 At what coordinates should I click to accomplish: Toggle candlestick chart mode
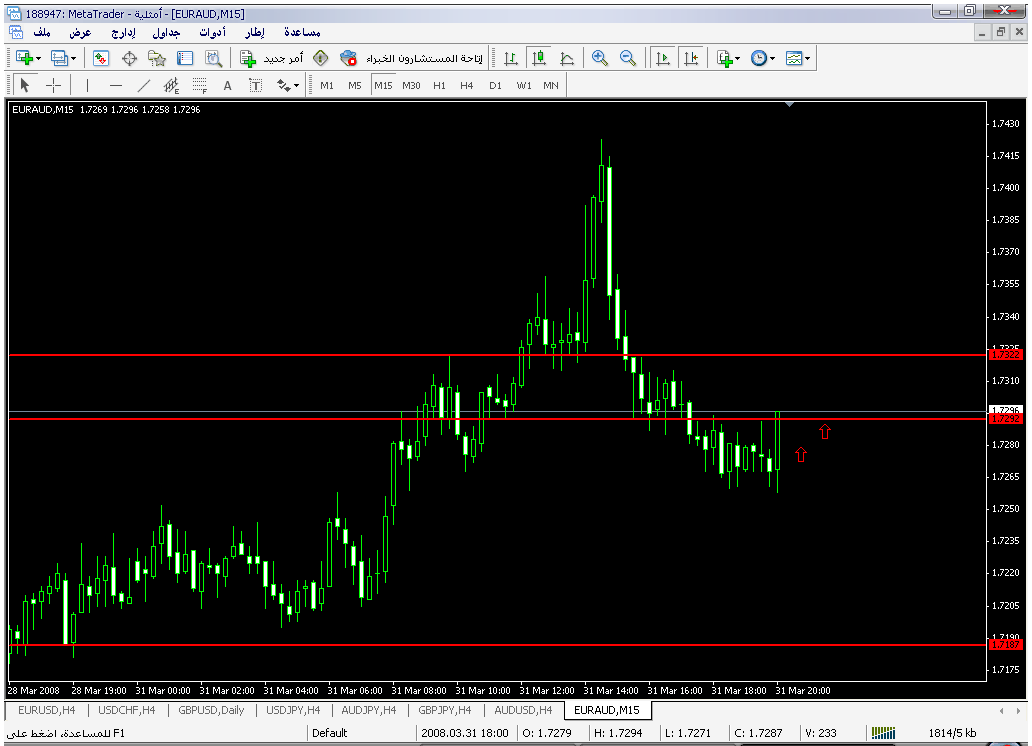(x=539, y=59)
